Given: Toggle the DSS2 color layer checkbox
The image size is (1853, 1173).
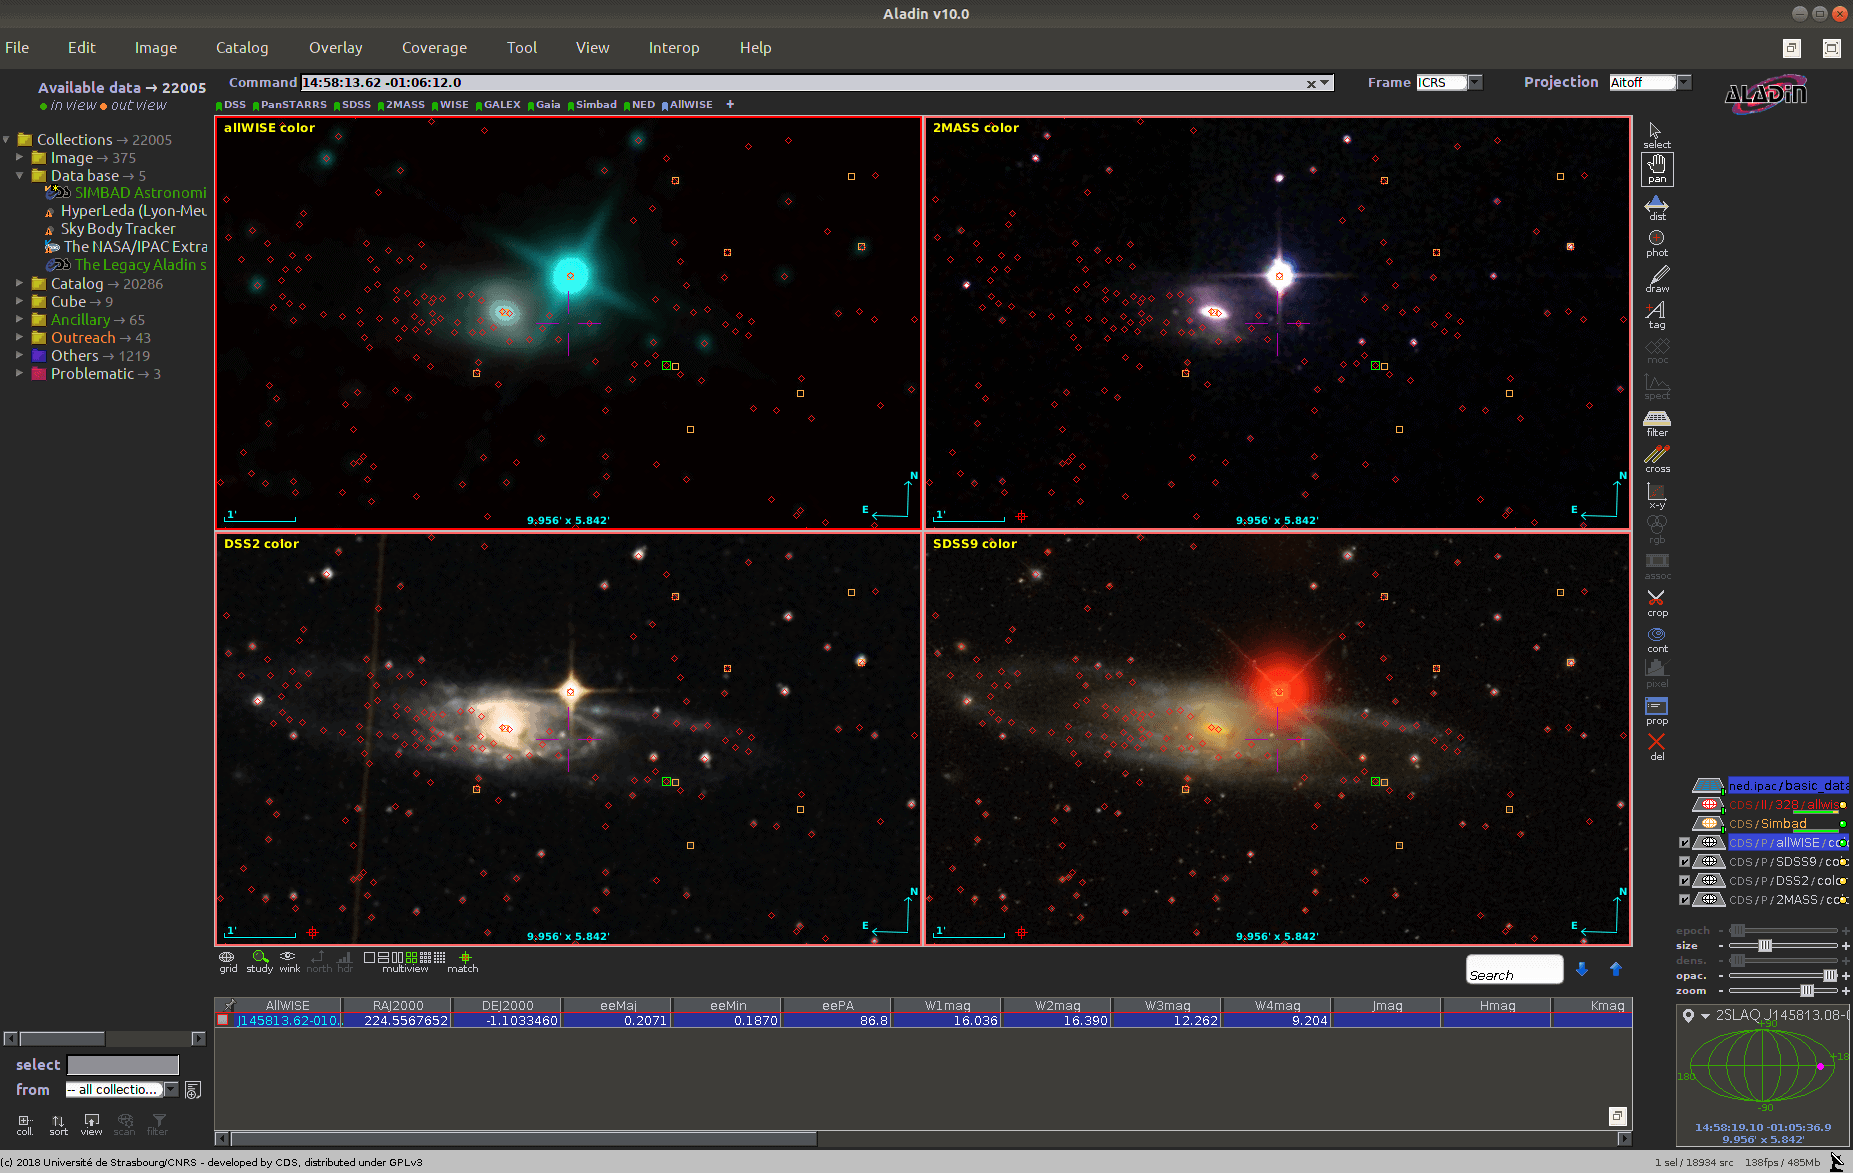Looking at the screenshot, I should (x=1684, y=881).
